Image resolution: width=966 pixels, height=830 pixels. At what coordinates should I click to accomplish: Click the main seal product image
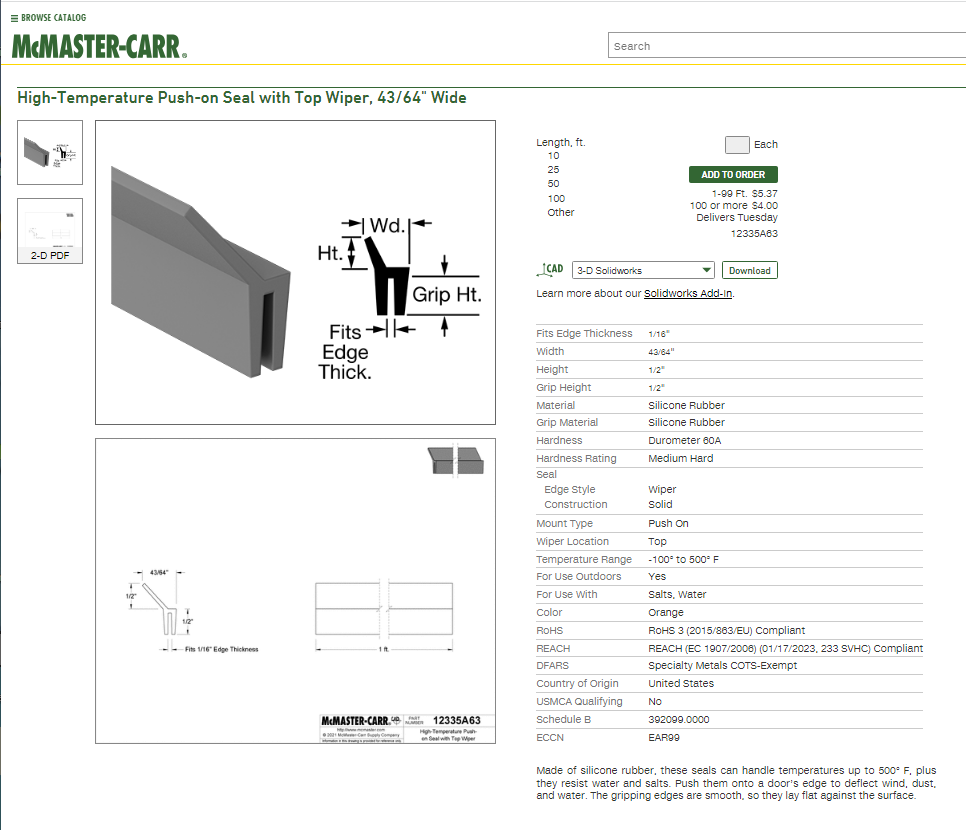coord(295,272)
